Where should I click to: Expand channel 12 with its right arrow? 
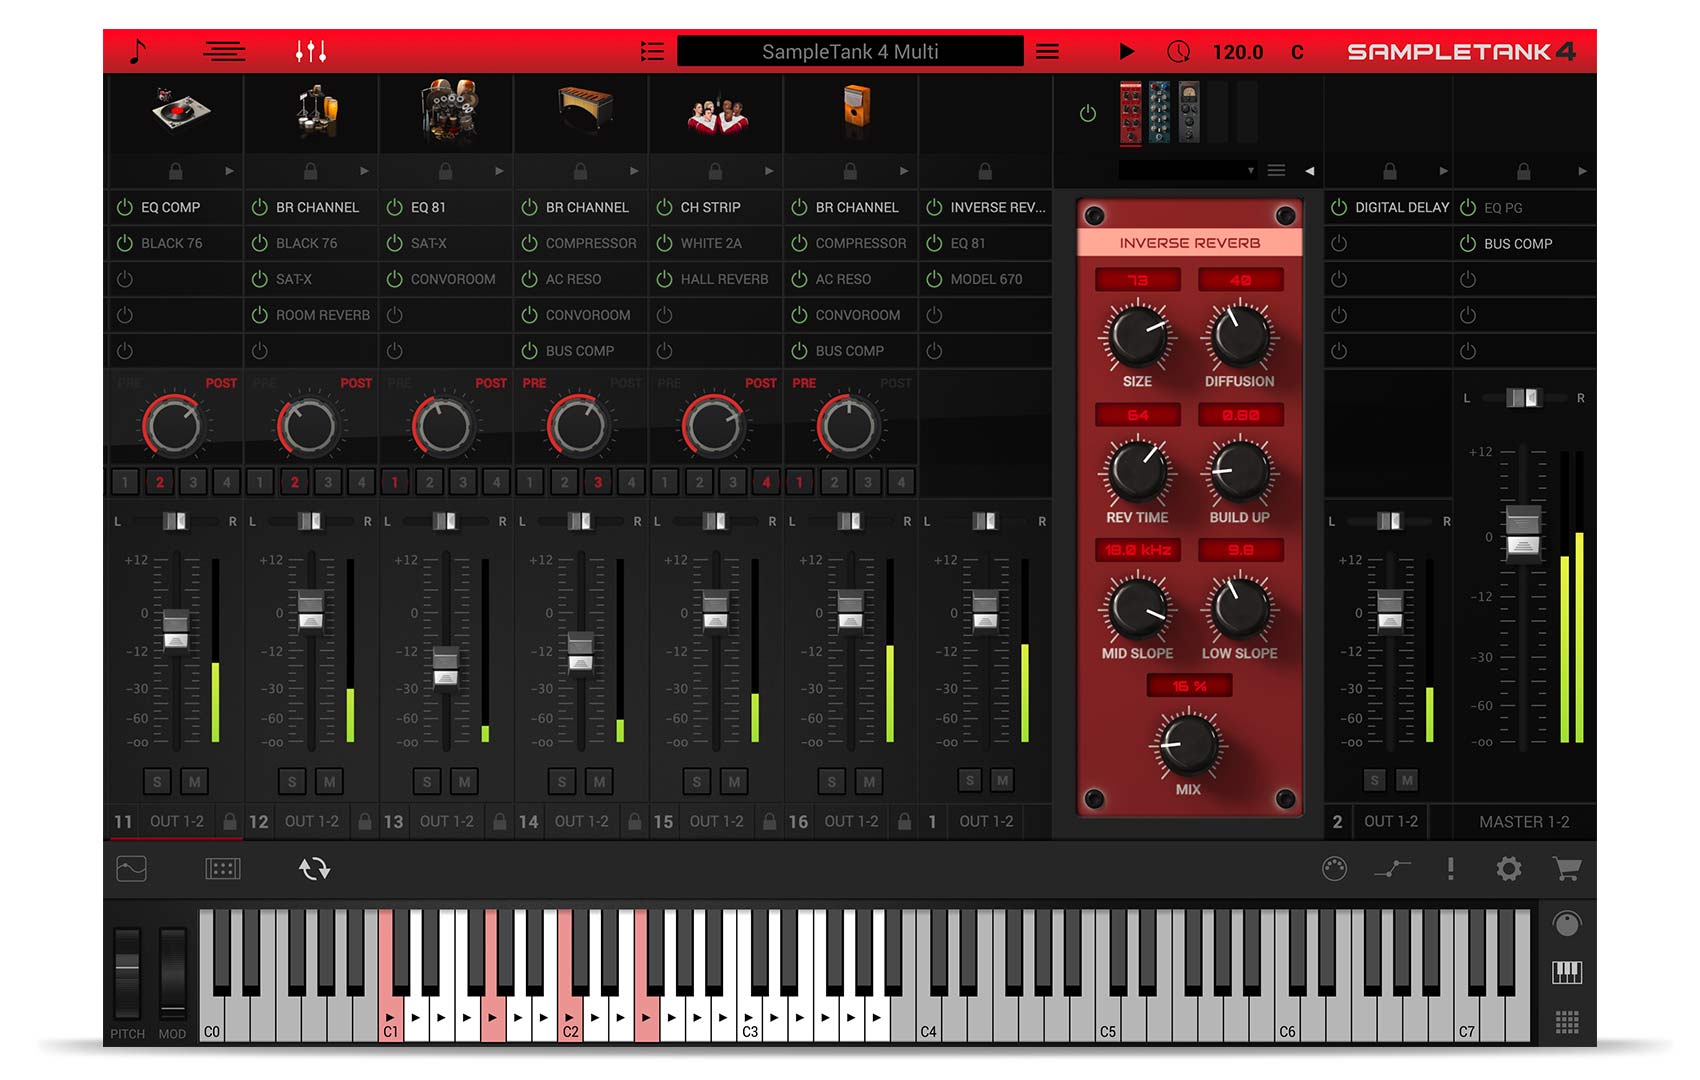362,171
